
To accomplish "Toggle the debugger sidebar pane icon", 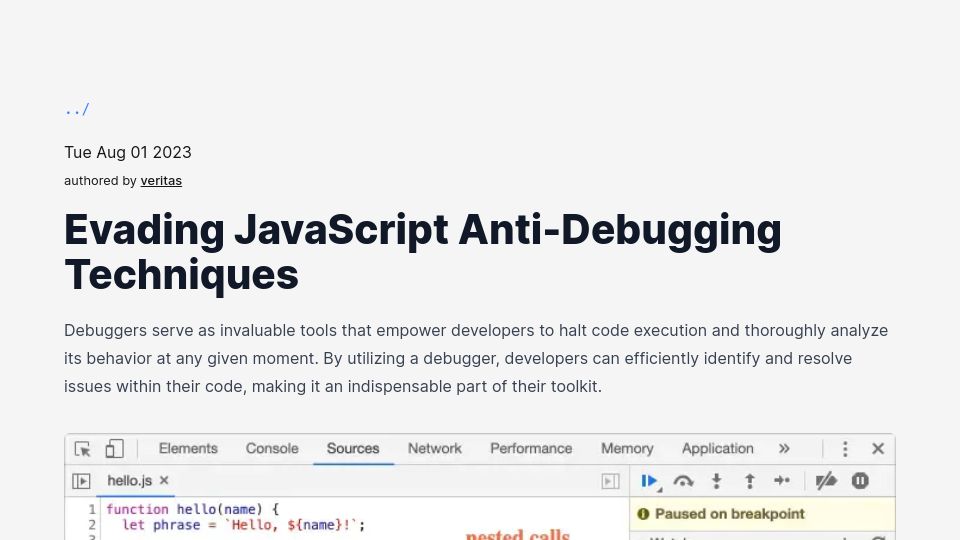I will (610, 481).
